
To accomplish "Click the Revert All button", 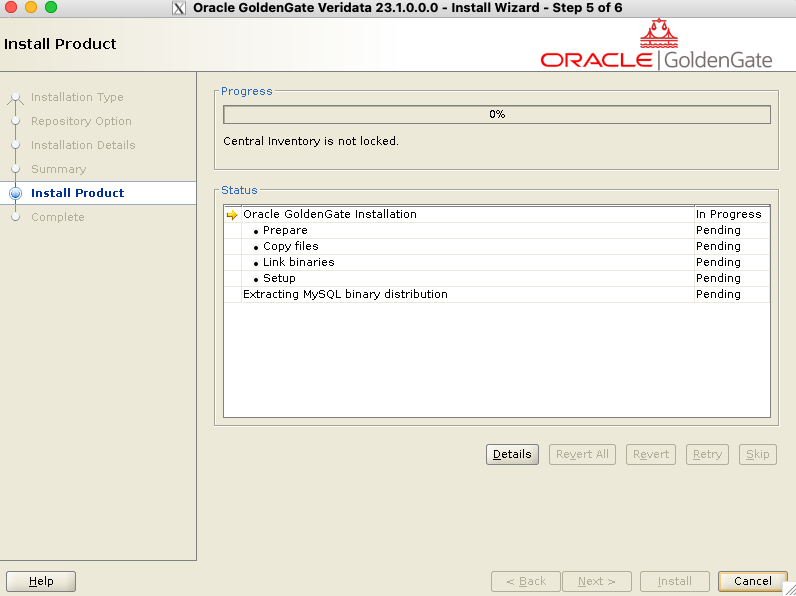I will pyautogui.click(x=582, y=454).
